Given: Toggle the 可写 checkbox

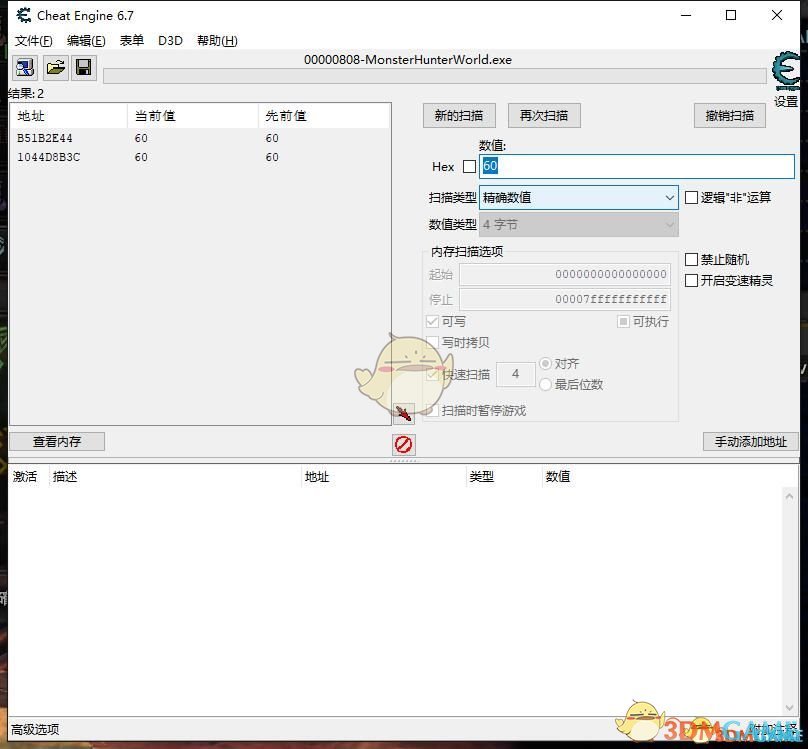Looking at the screenshot, I should 432,322.
